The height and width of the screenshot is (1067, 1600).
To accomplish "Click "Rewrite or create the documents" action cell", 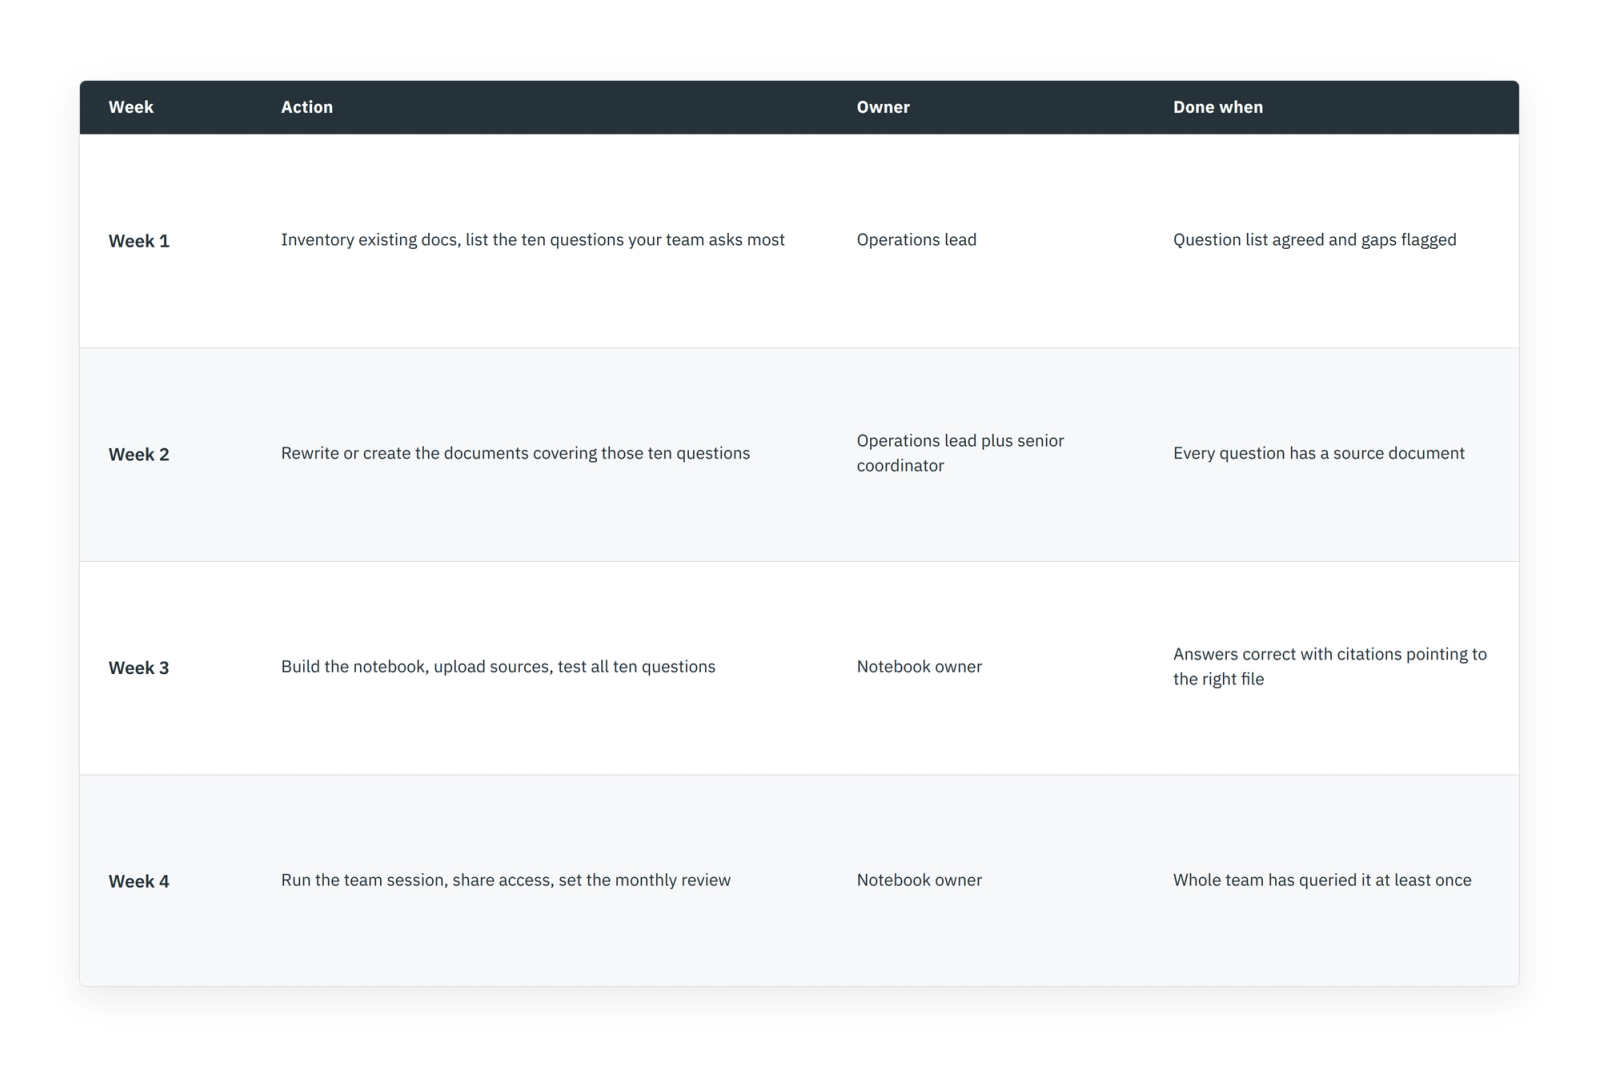I will click(x=515, y=453).
